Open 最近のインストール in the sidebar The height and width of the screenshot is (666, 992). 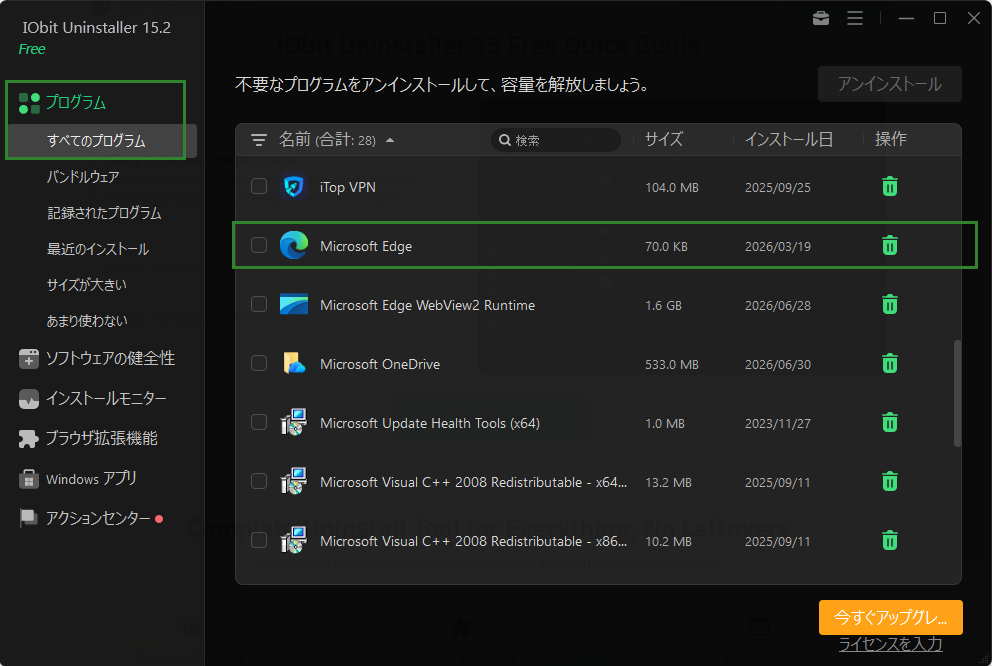coord(97,249)
